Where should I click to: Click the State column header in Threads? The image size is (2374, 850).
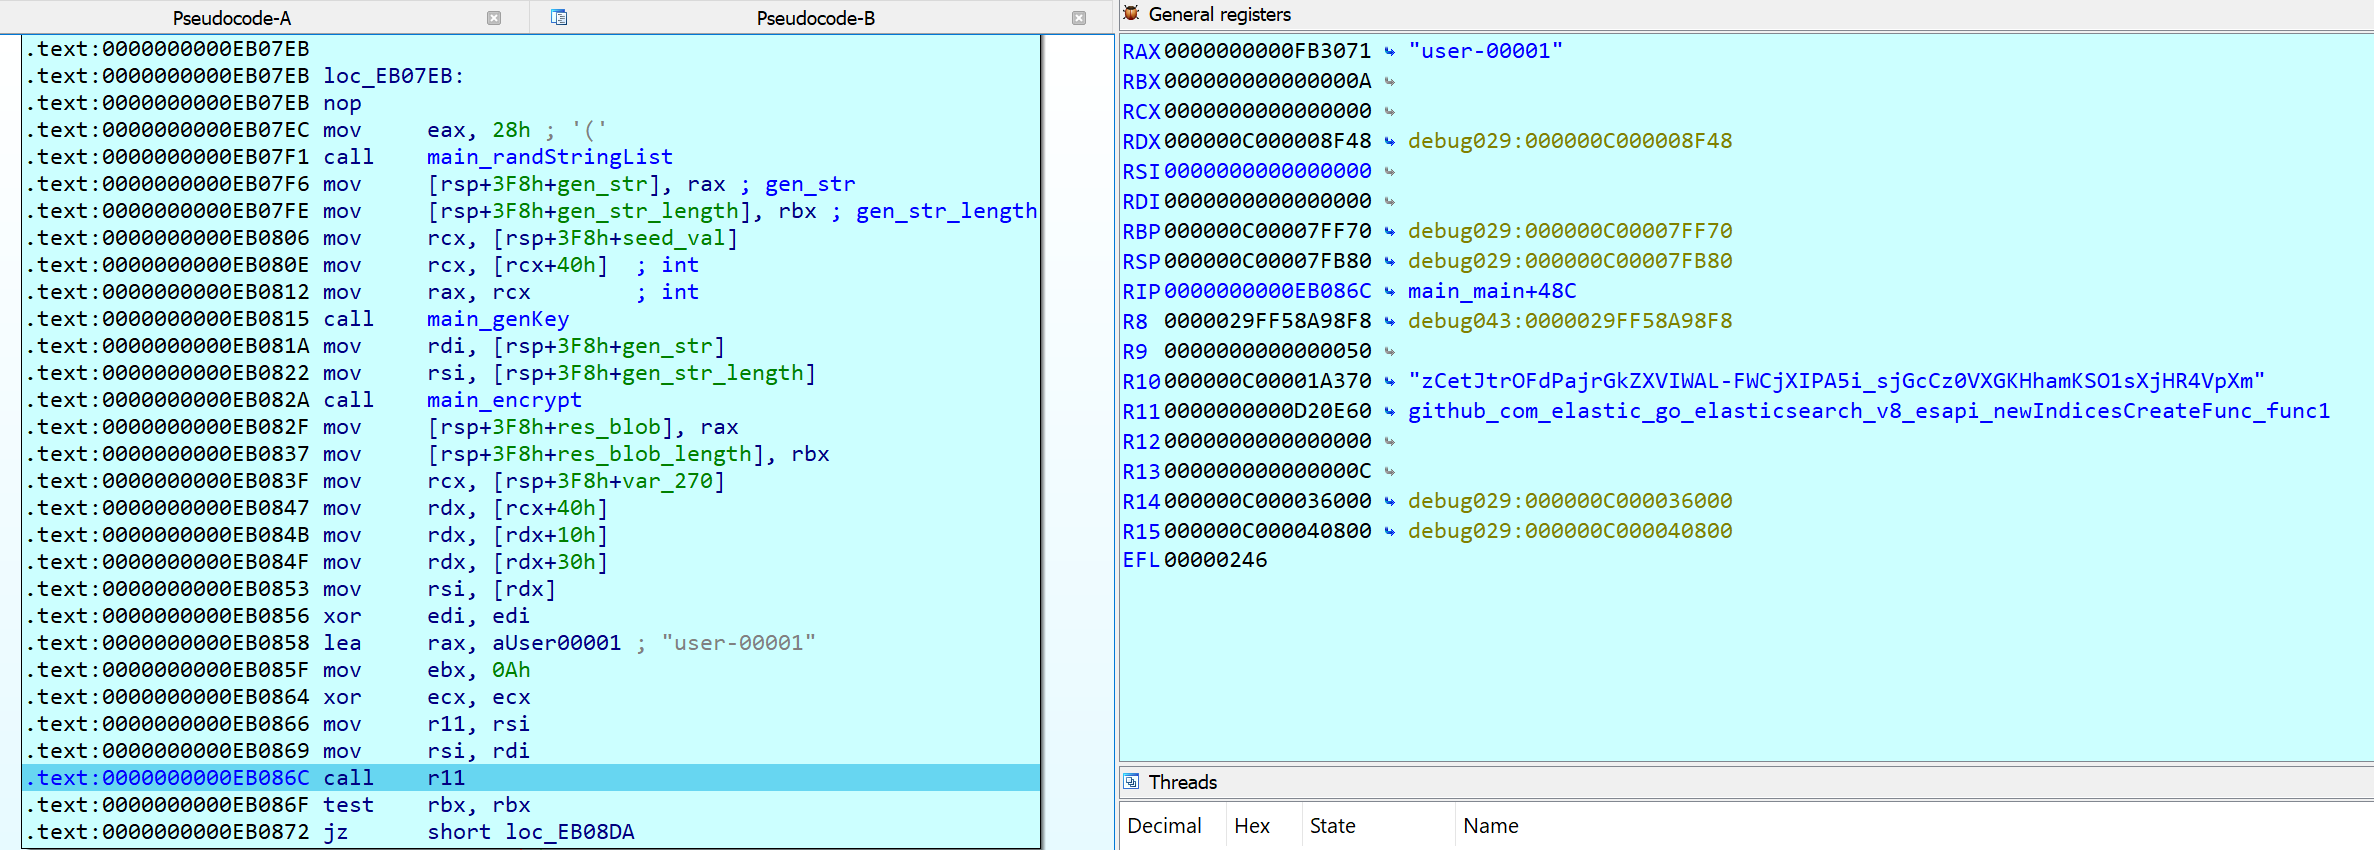(x=1333, y=826)
